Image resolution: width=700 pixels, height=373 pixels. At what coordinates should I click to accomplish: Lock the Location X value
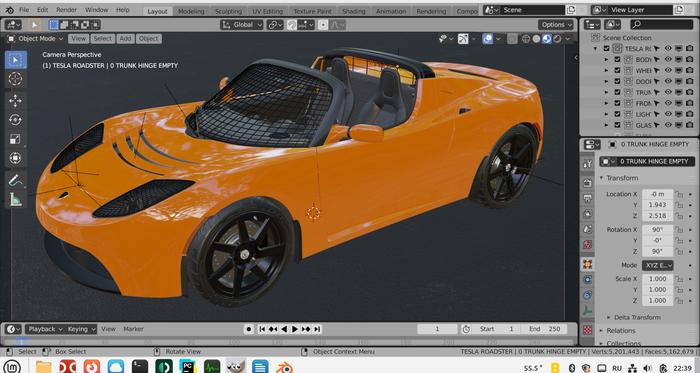click(x=679, y=194)
